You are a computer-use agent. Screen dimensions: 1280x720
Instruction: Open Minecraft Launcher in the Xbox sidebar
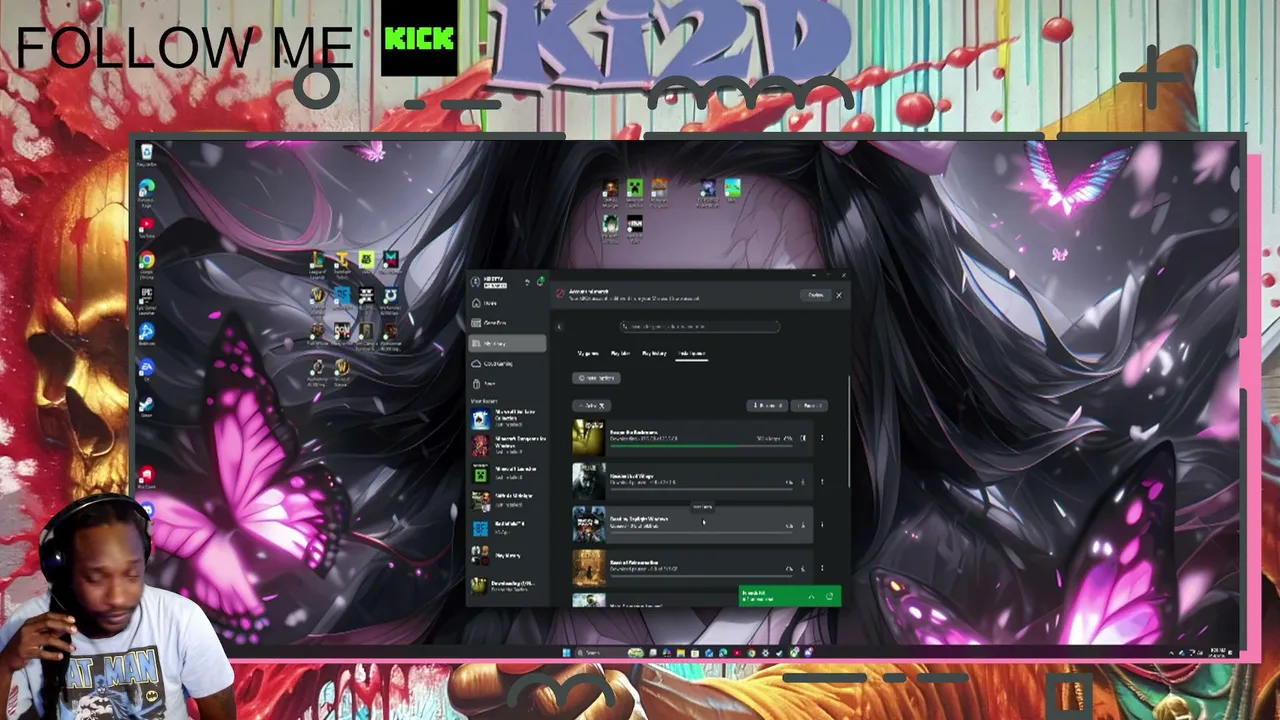(508, 472)
